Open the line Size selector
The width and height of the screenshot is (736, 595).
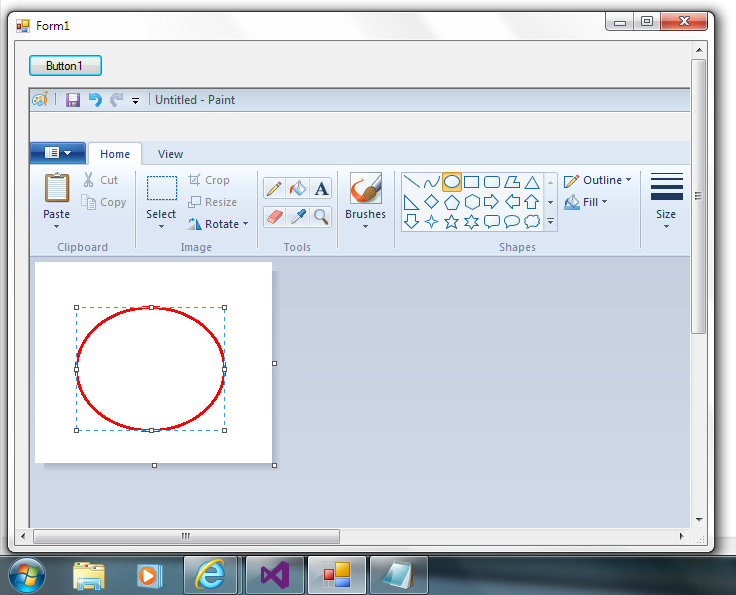tap(666, 200)
